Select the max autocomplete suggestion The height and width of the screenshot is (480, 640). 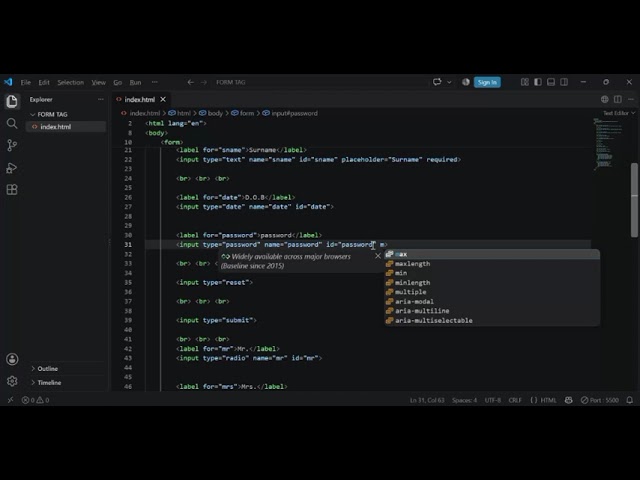[492, 254]
